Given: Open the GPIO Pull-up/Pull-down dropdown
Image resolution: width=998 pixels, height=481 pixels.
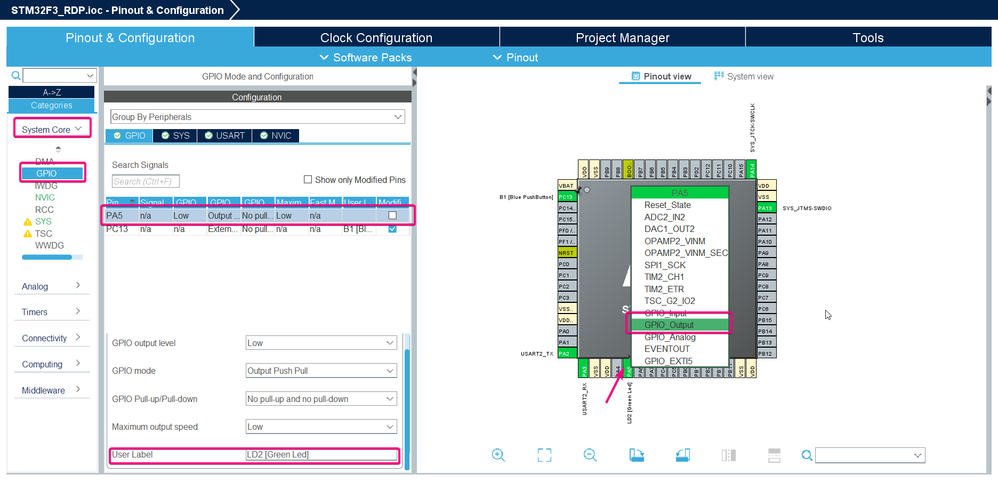Looking at the screenshot, I should coord(321,399).
